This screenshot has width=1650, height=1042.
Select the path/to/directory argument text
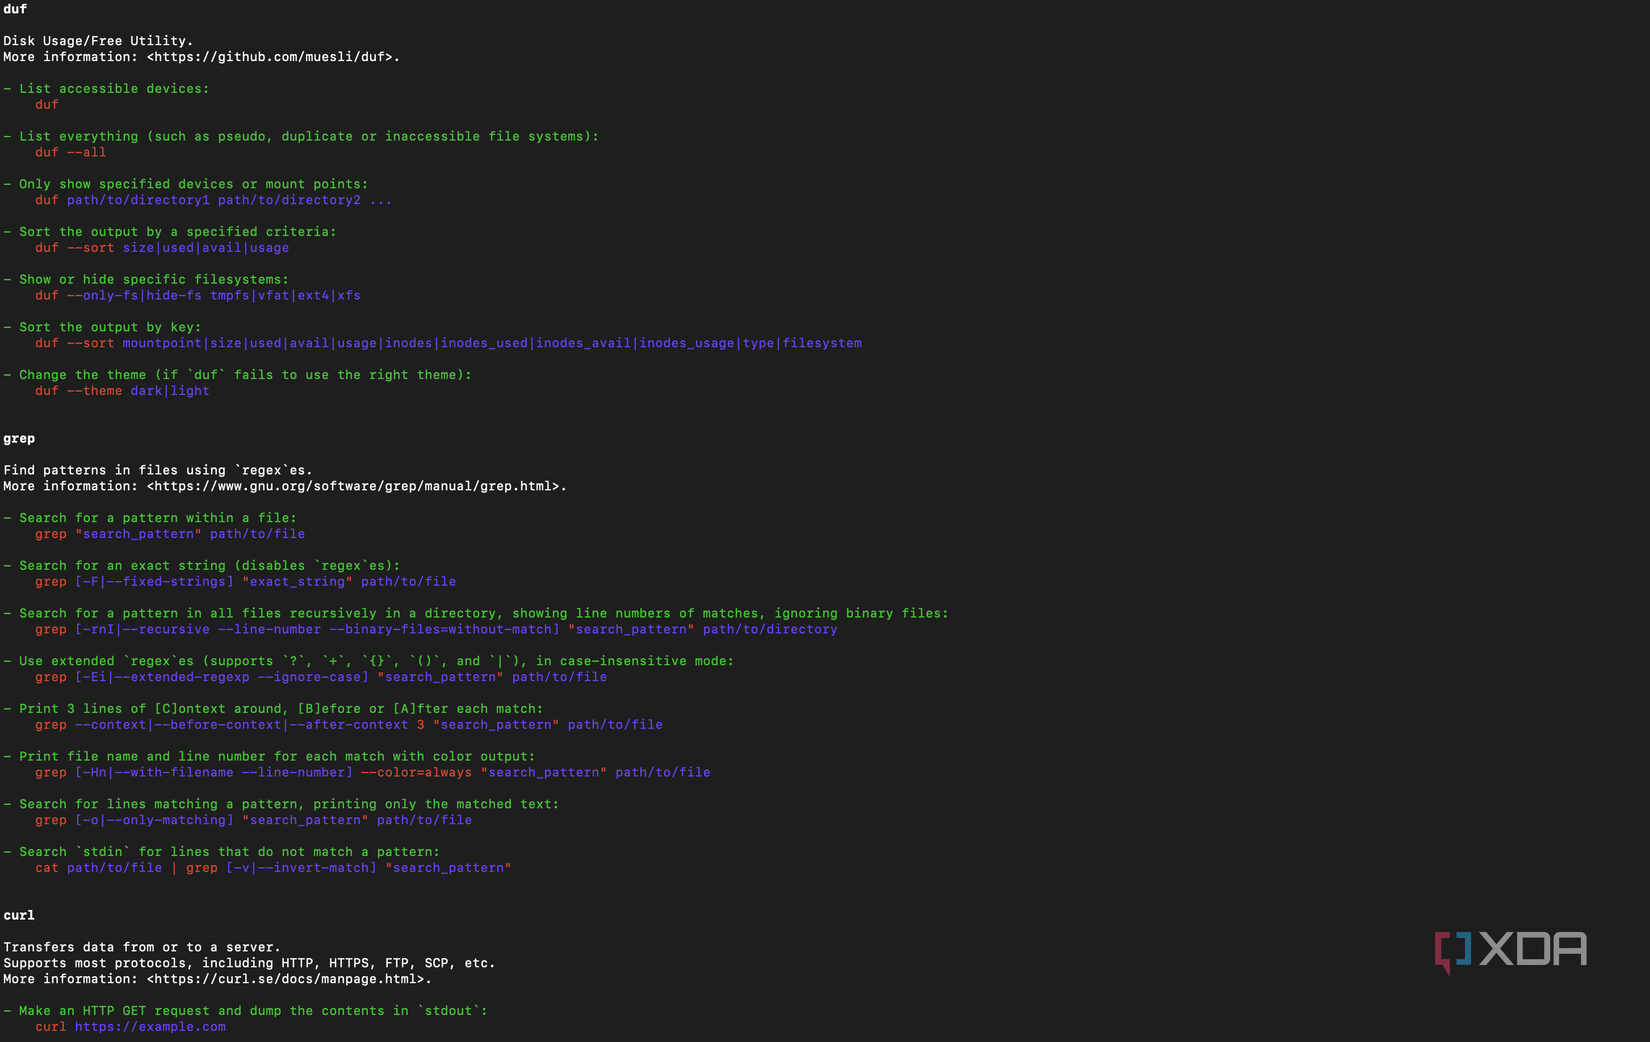point(770,629)
